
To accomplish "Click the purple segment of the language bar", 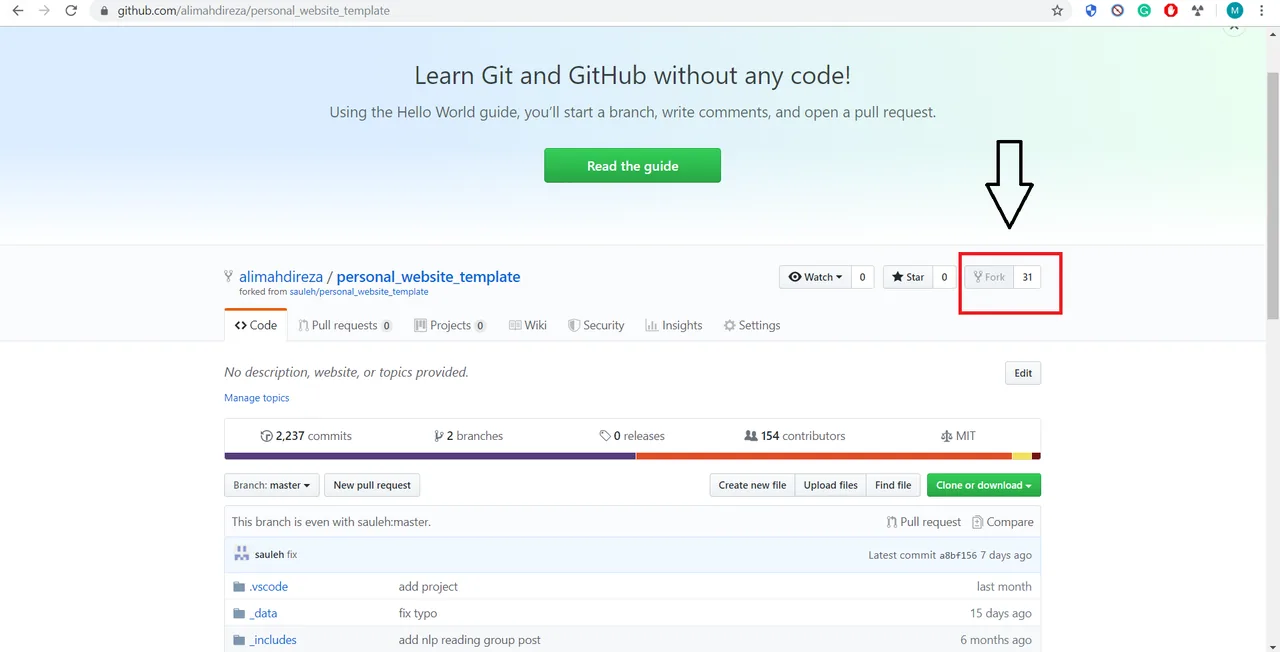I will [430, 456].
